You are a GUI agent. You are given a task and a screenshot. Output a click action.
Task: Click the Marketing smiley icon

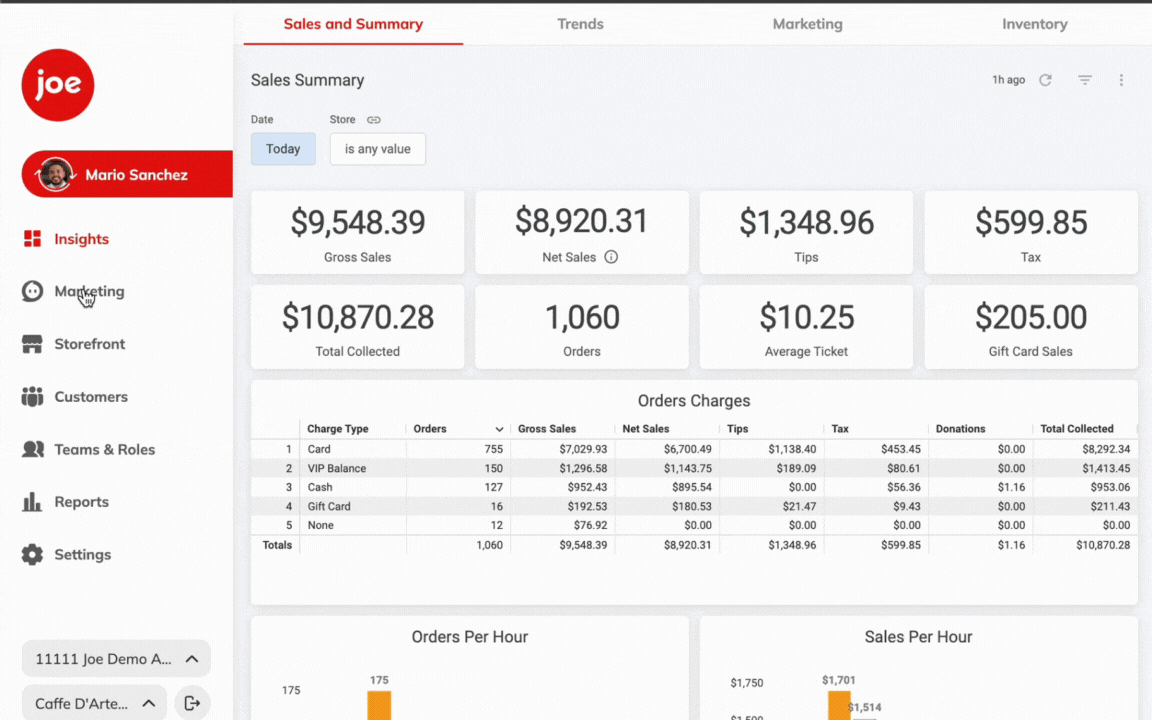(32, 291)
